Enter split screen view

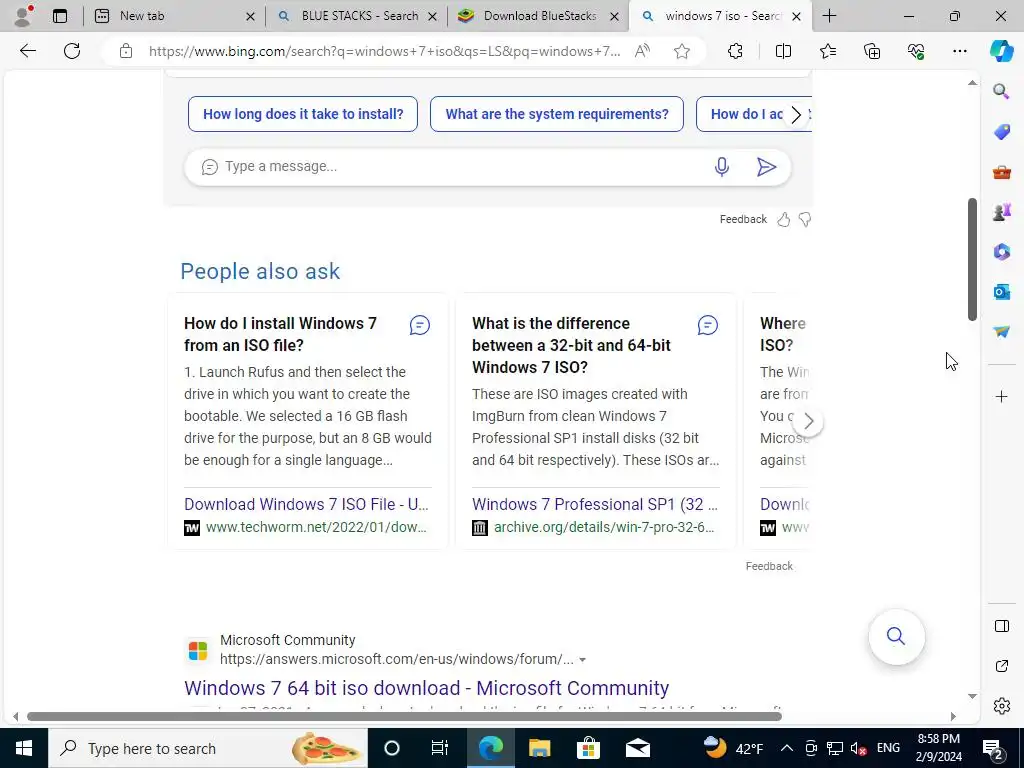point(783,51)
